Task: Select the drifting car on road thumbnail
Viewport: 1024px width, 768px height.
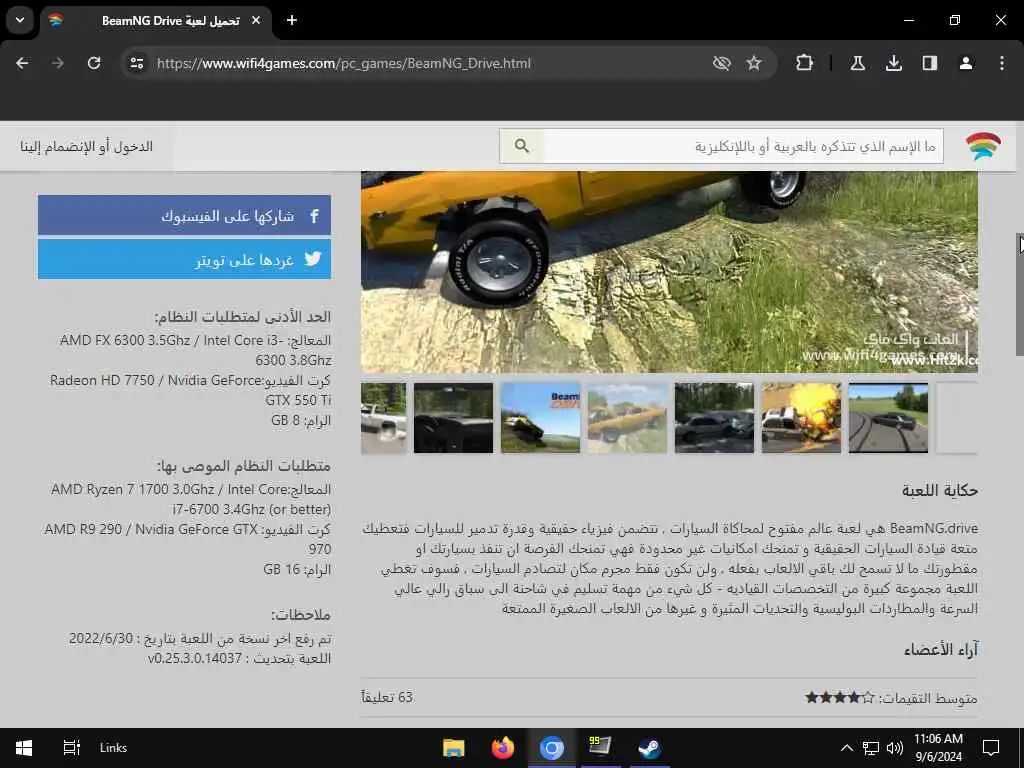Action: click(x=888, y=418)
